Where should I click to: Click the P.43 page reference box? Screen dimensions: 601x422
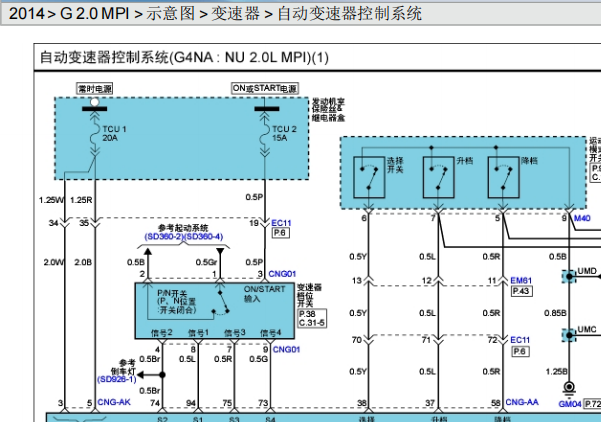point(521,291)
